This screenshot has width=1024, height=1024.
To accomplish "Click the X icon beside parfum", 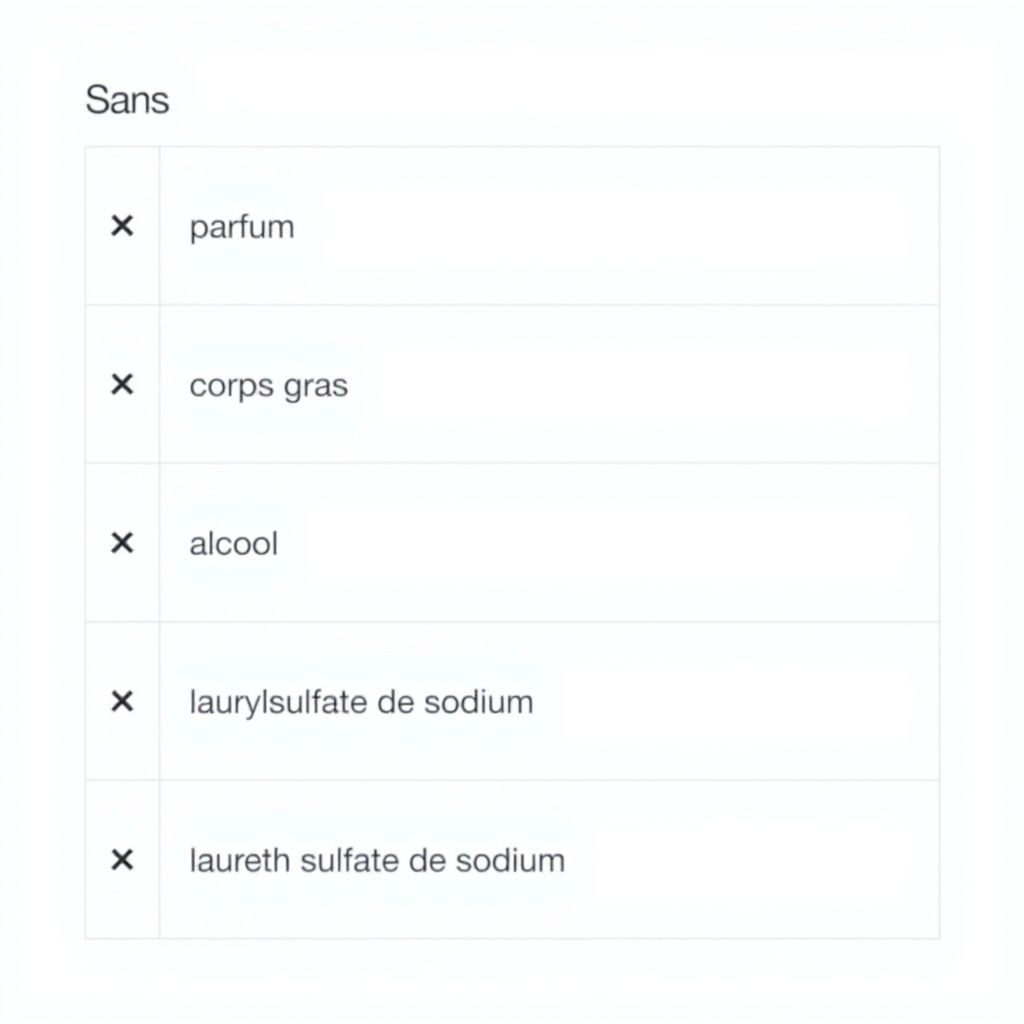I will click(x=122, y=226).
